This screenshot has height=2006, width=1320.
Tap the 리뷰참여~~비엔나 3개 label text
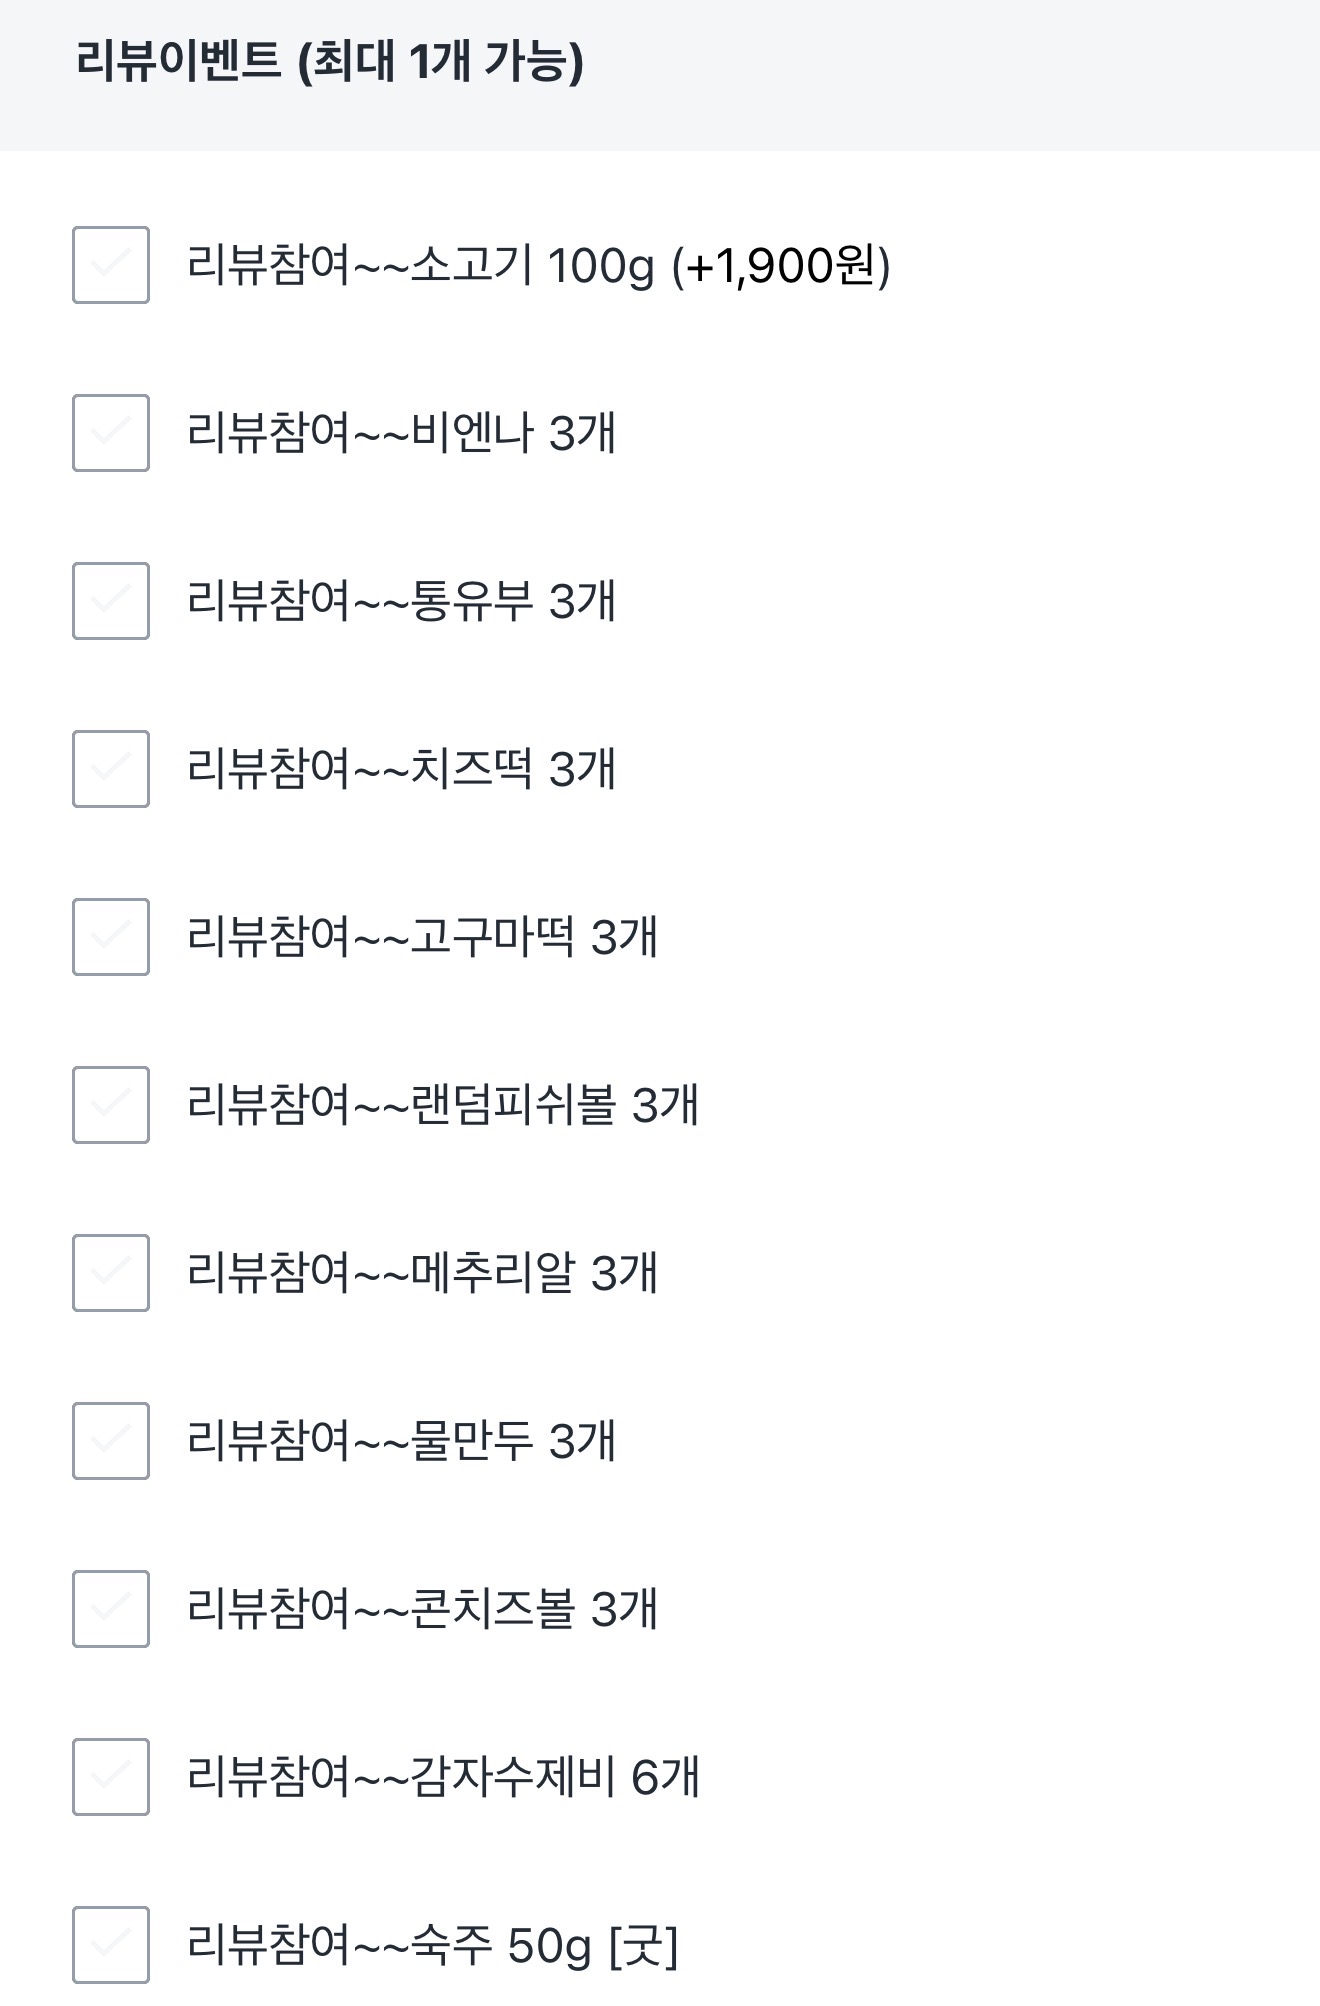click(x=401, y=434)
